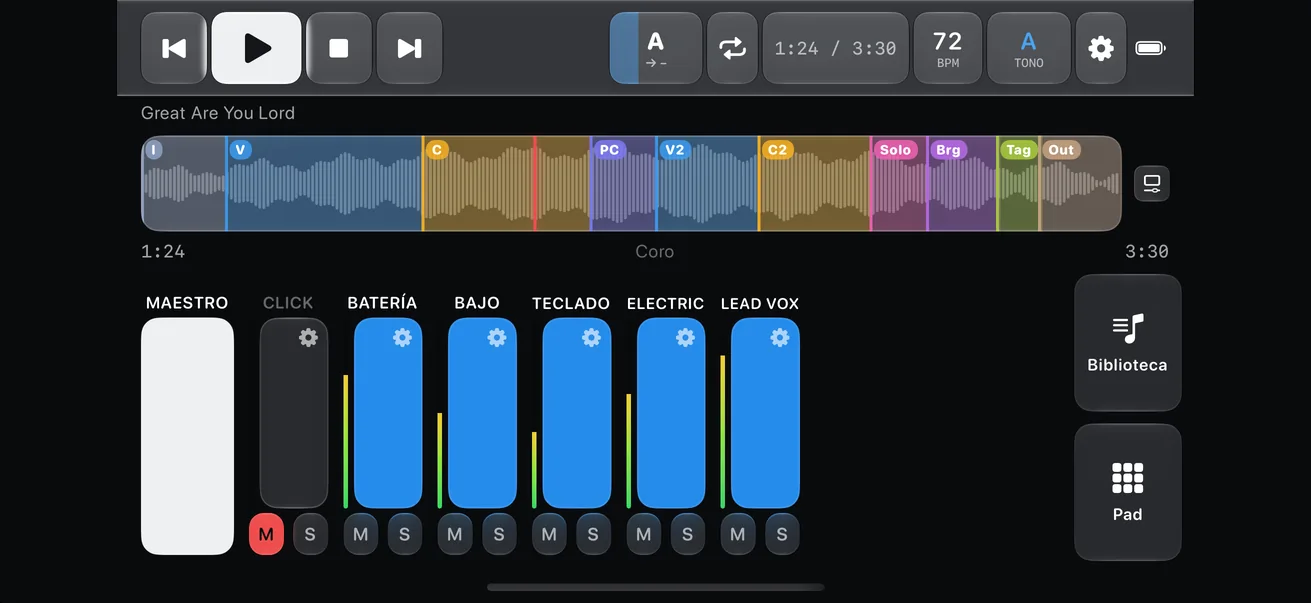Mute the LEAD VOX track
Screen dimensions: 1311x603
[738, 534]
